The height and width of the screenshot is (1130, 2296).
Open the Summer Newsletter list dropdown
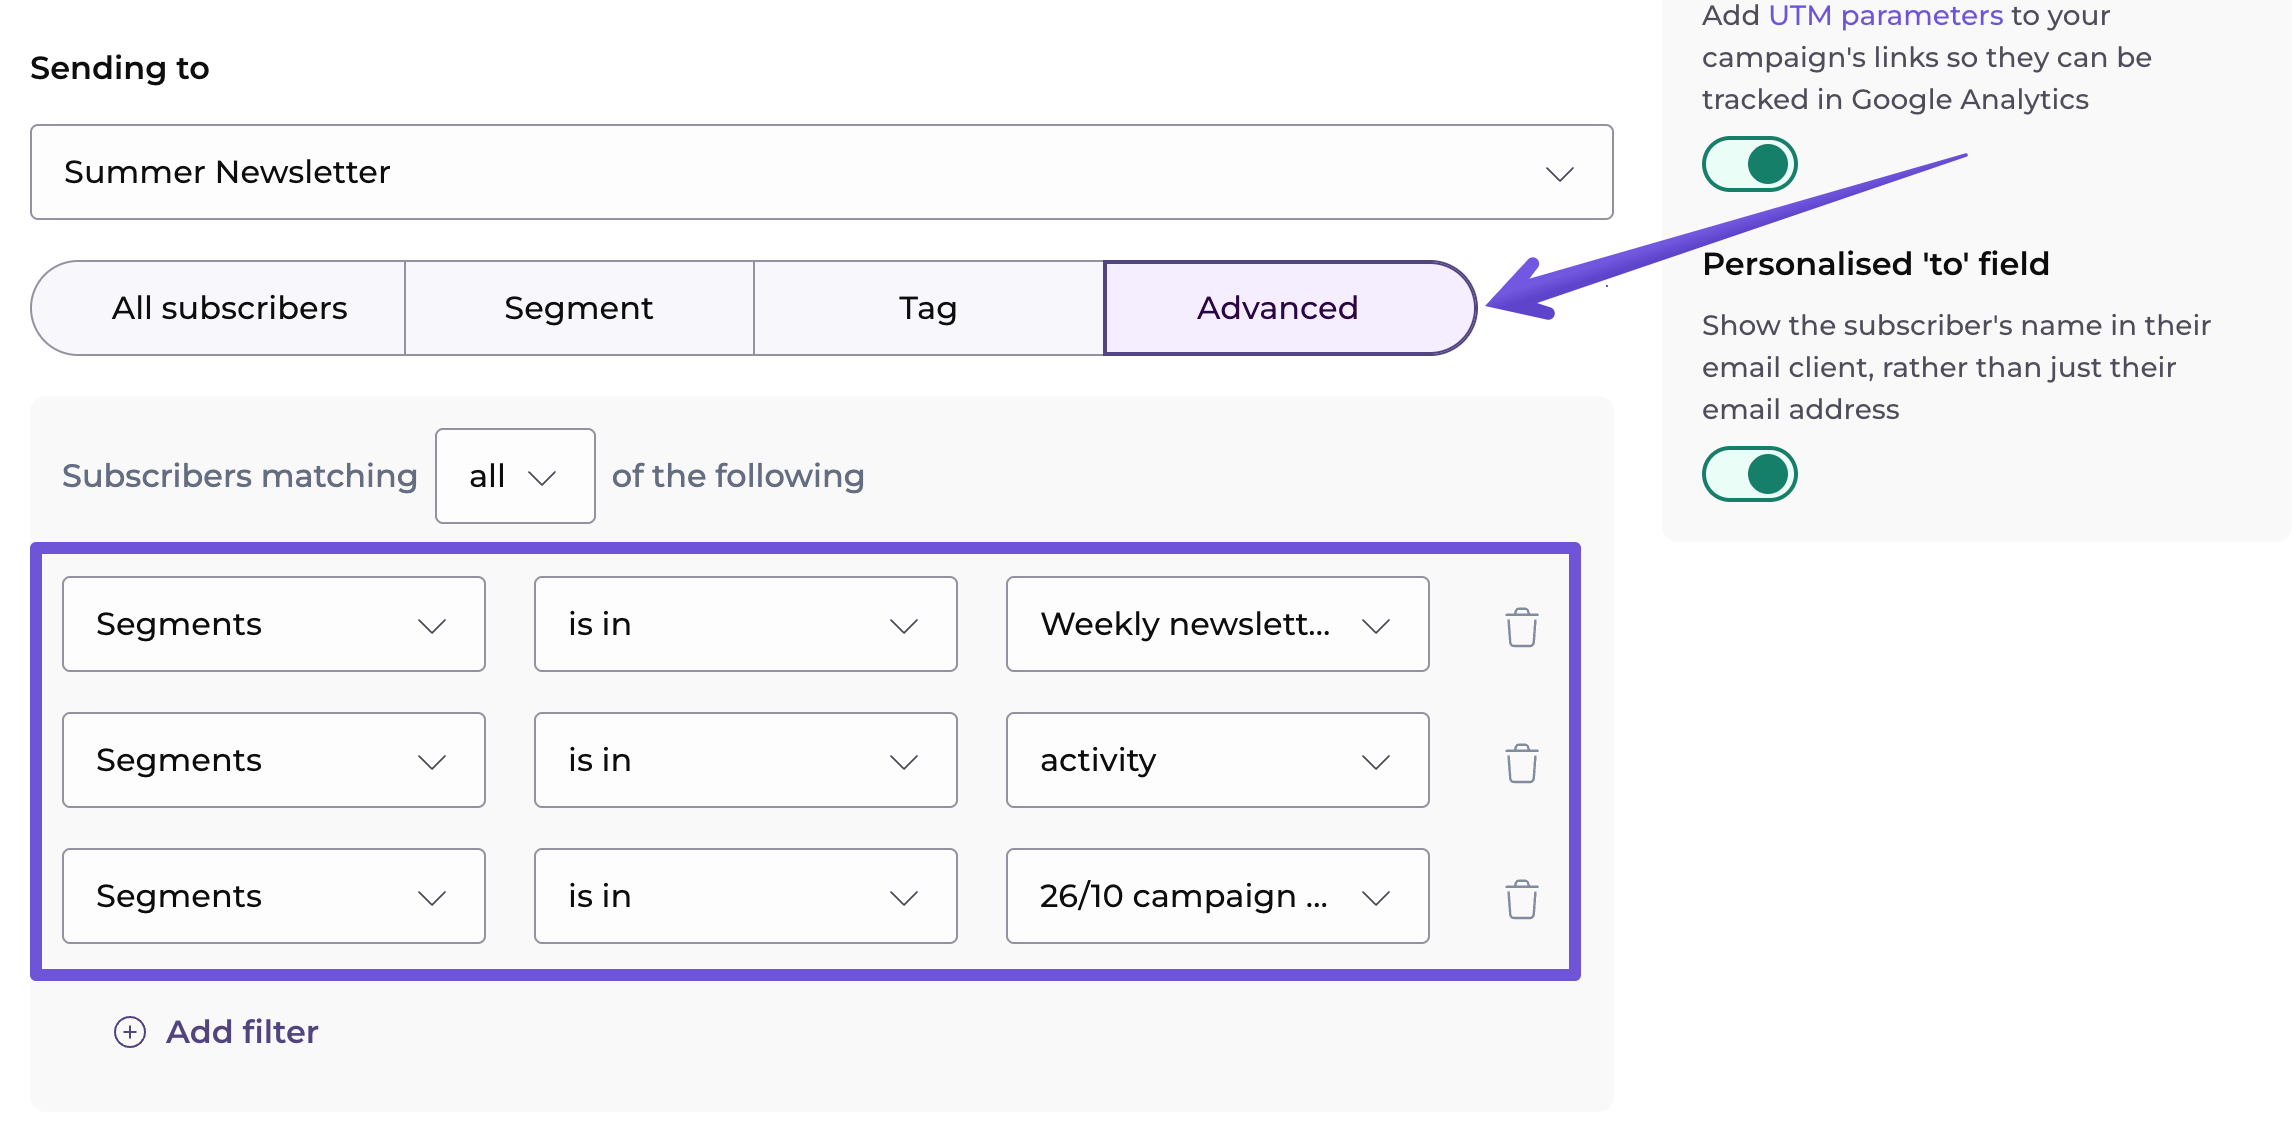[x=821, y=172]
